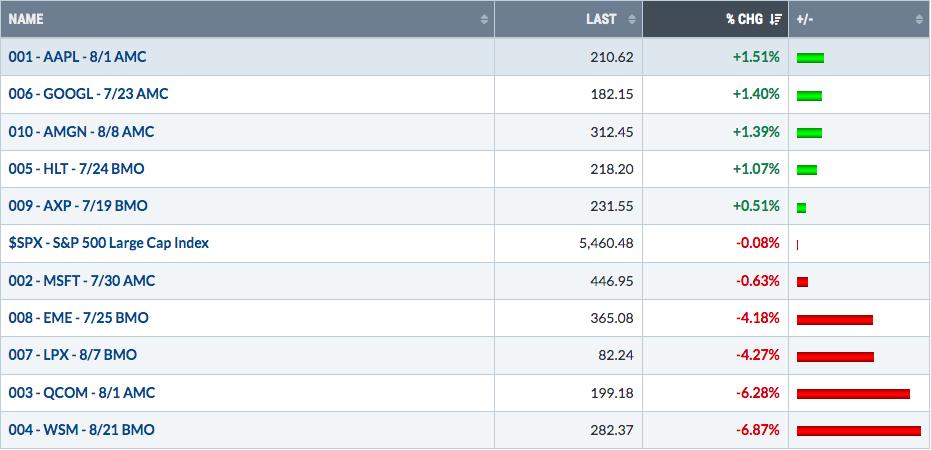This screenshot has width=931, height=450.
Task: Click the red bar for WSM
Action: [859, 431]
